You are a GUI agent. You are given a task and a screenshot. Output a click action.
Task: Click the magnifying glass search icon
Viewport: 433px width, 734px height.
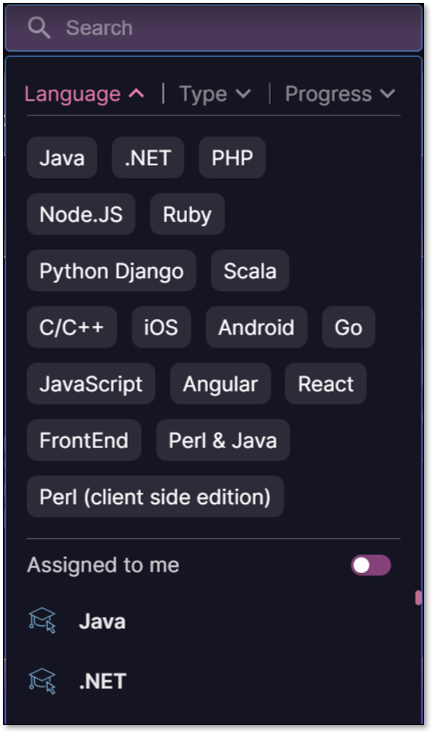39,28
